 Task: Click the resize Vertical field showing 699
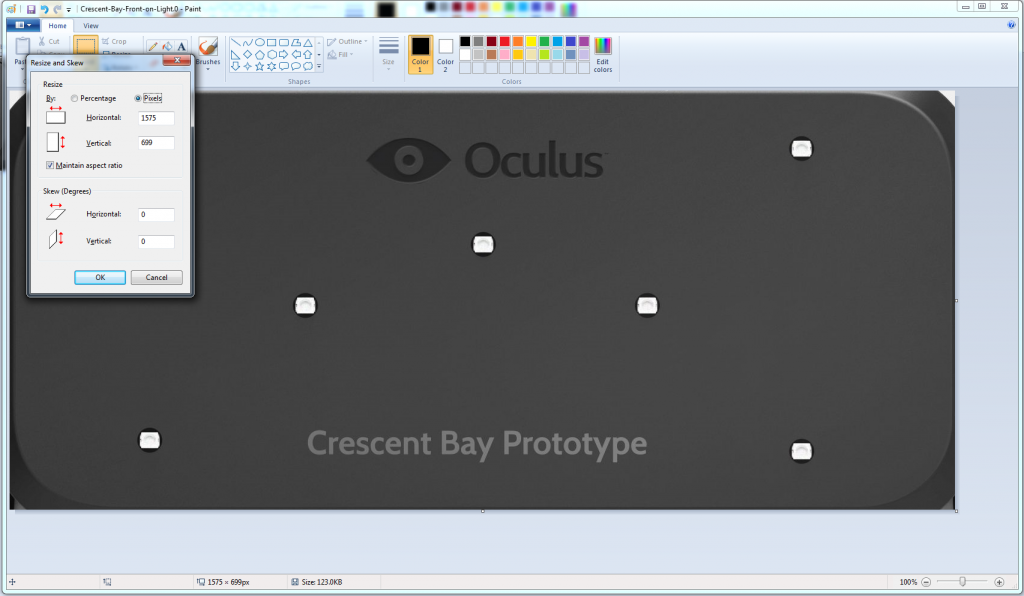[x=156, y=143]
